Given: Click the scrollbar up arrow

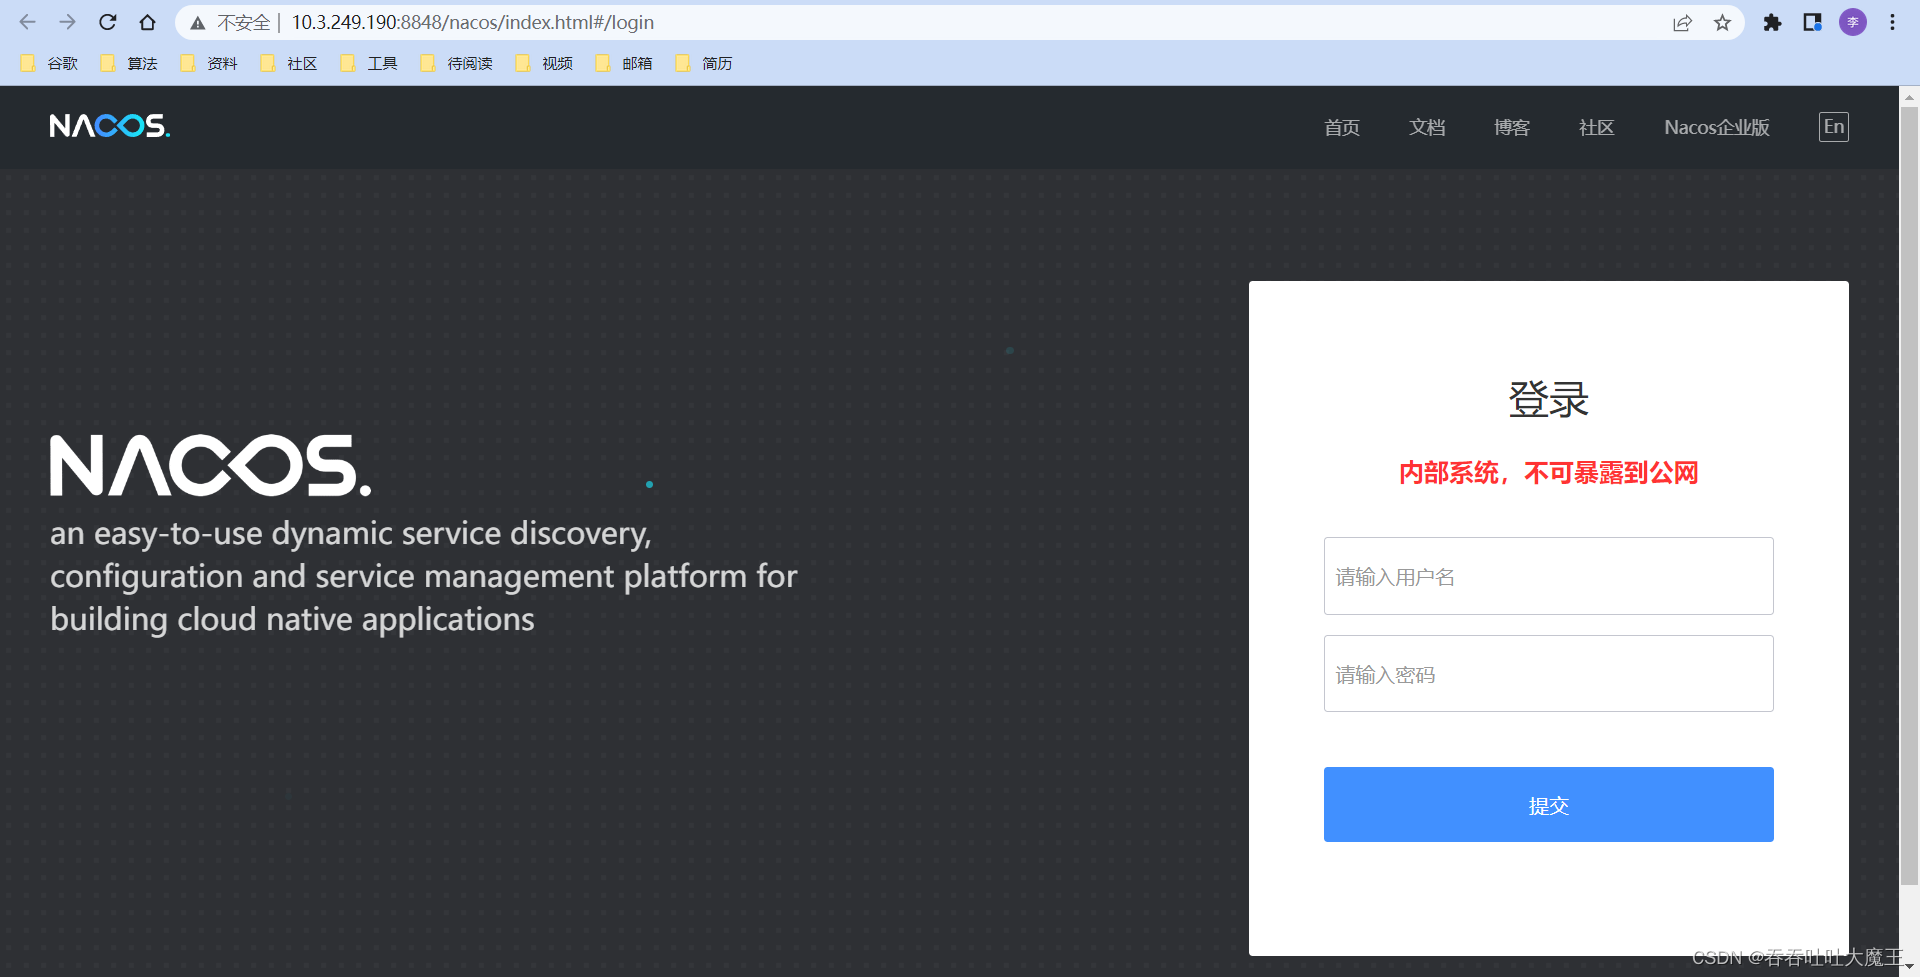Looking at the screenshot, I should coord(1909,97).
